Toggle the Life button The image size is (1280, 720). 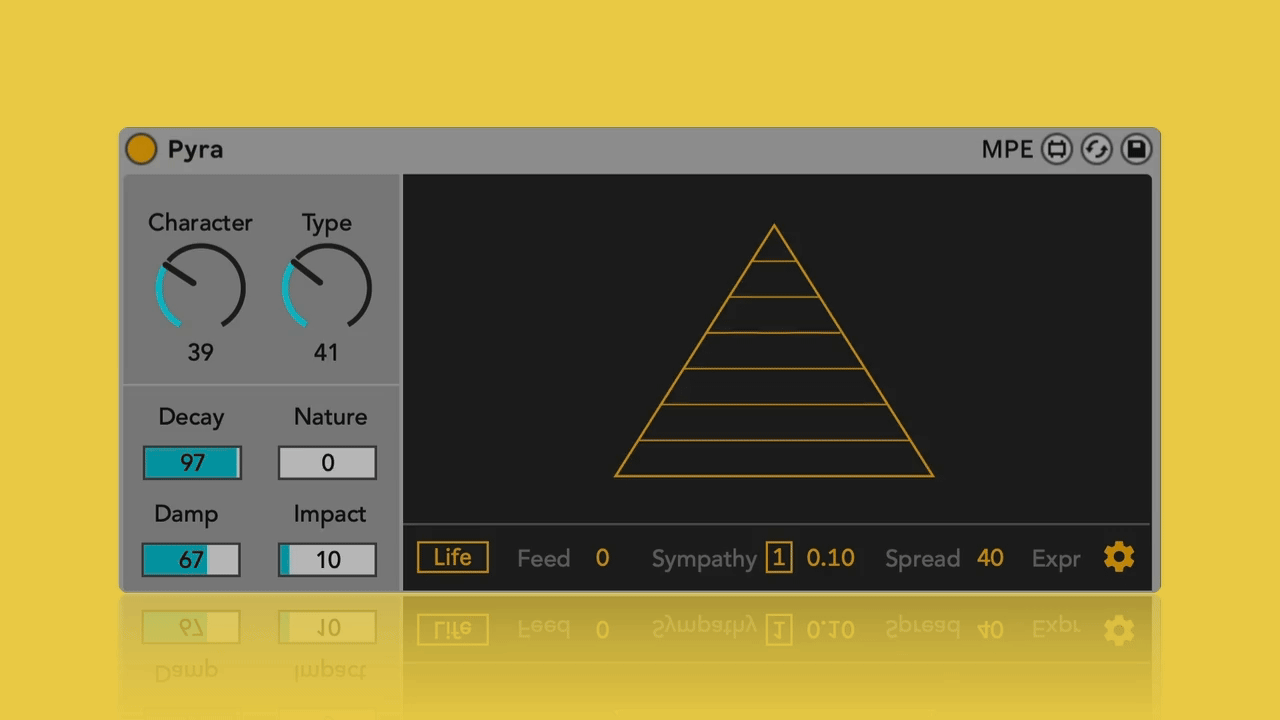pyautogui.click(x=453, y=557)
